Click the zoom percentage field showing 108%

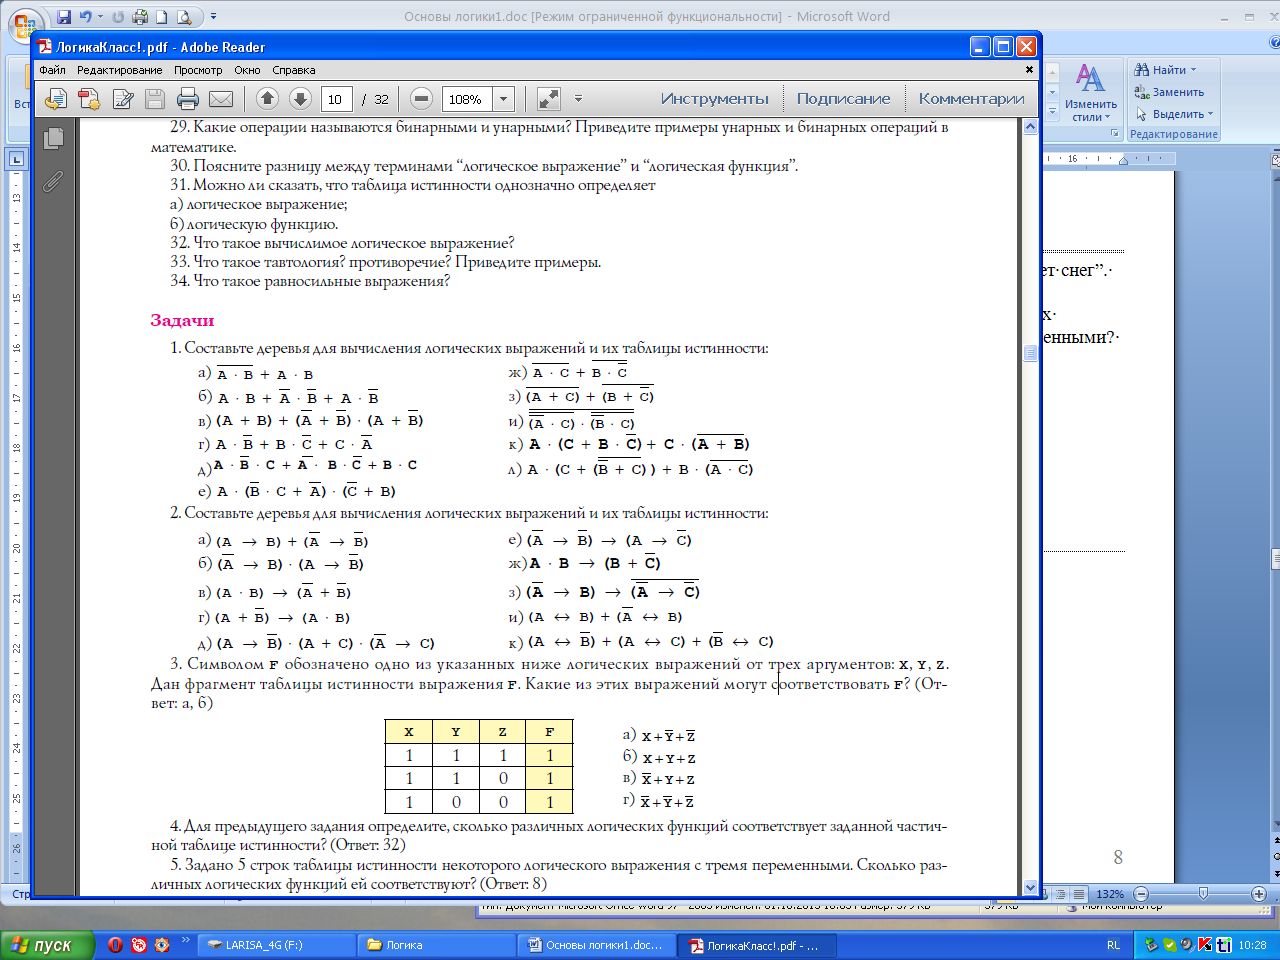tap(467, 99)
